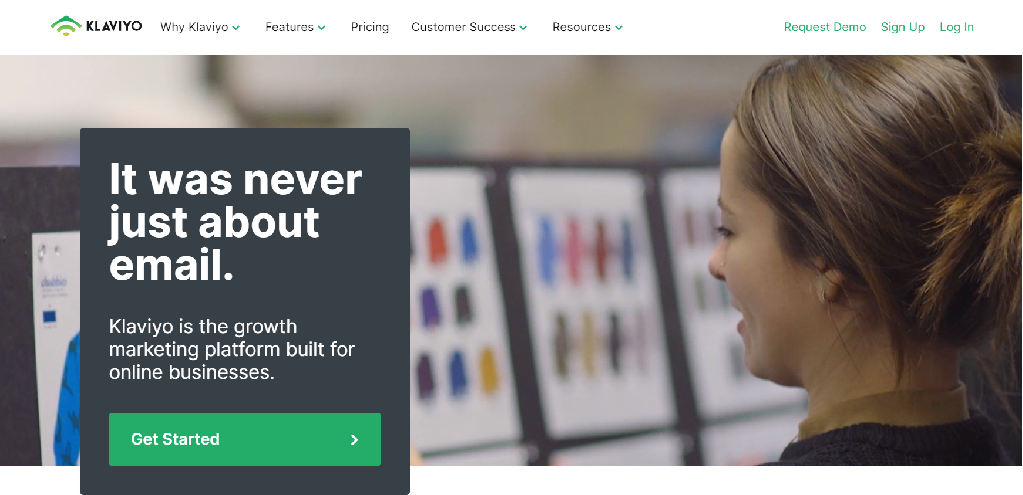The image size is (1023, 495).
Task: Click the Sign Up link
Action: [903, 27]
